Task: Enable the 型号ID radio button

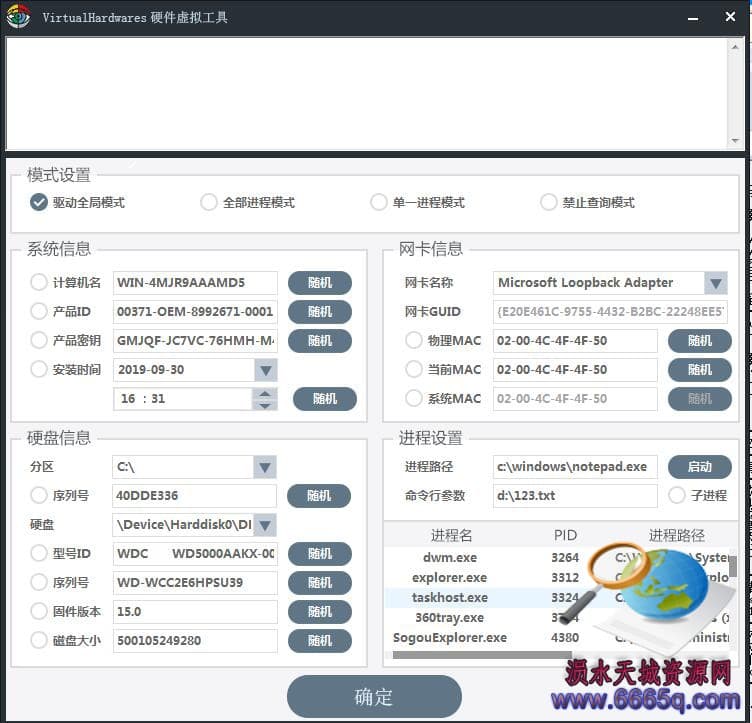Action: point(39,553)
